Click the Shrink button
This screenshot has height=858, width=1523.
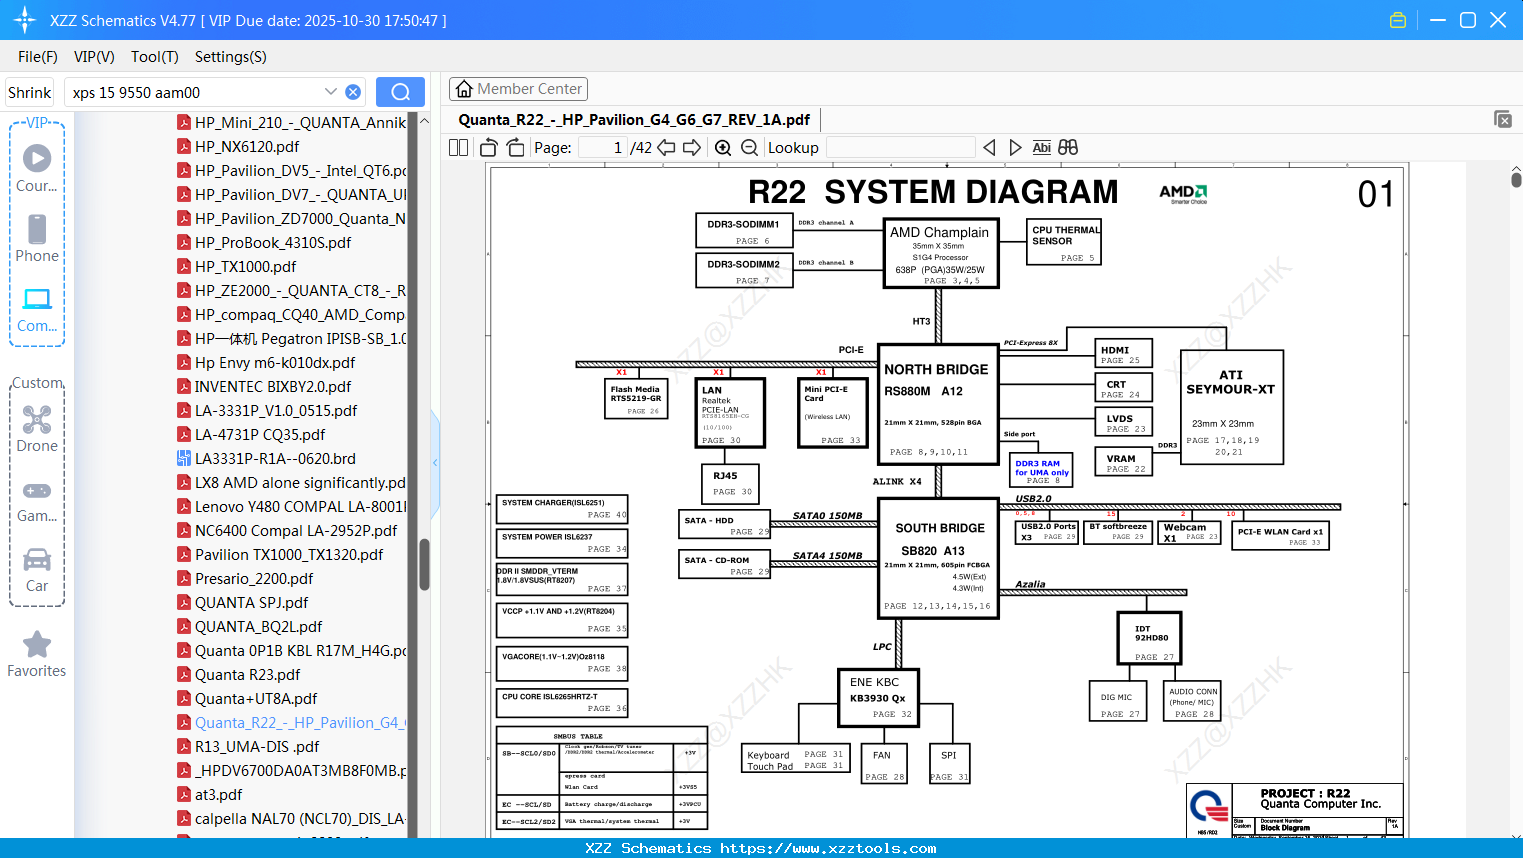[29, 92]
